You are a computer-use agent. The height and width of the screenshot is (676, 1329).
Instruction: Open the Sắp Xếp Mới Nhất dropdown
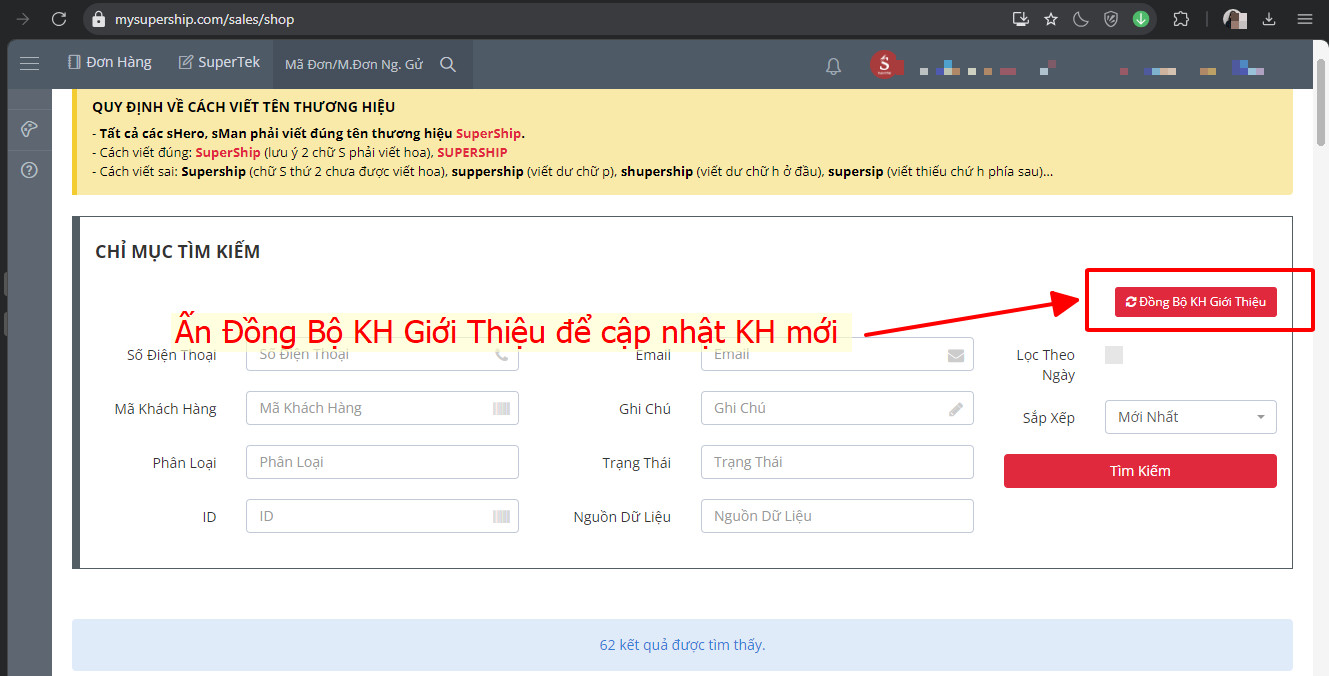[1190, 417]
